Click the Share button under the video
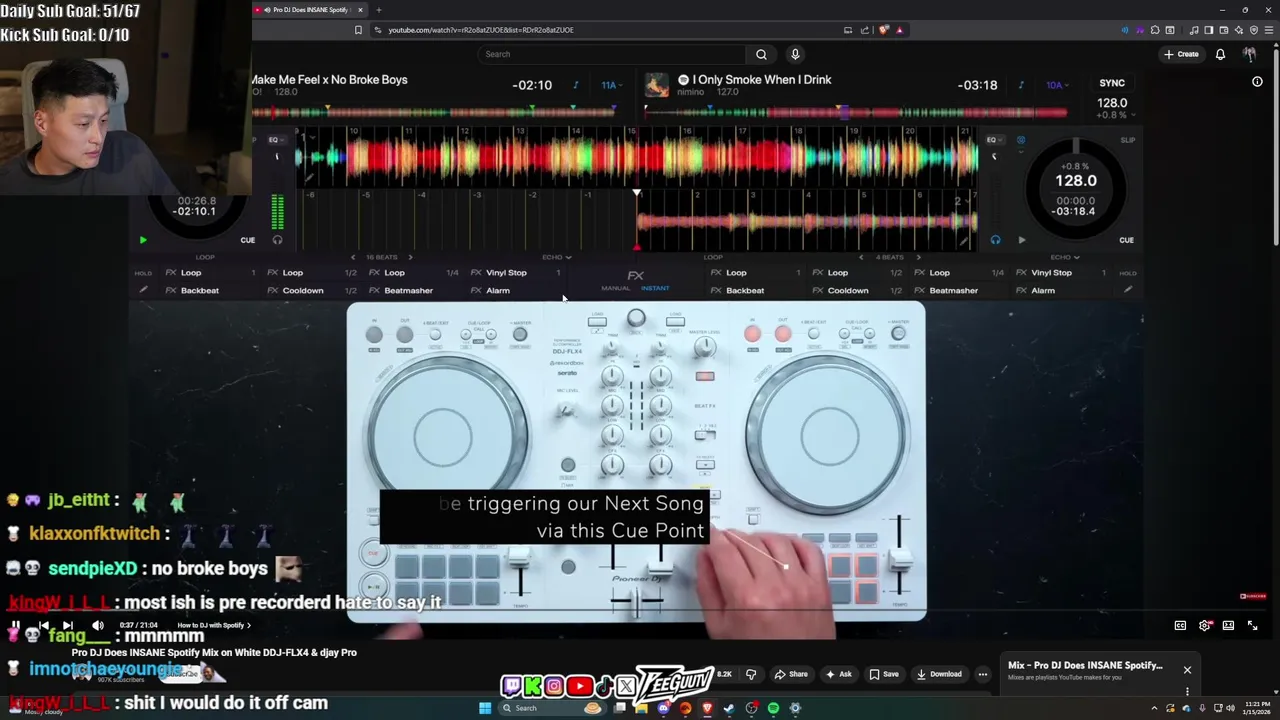 coord(790,674)
